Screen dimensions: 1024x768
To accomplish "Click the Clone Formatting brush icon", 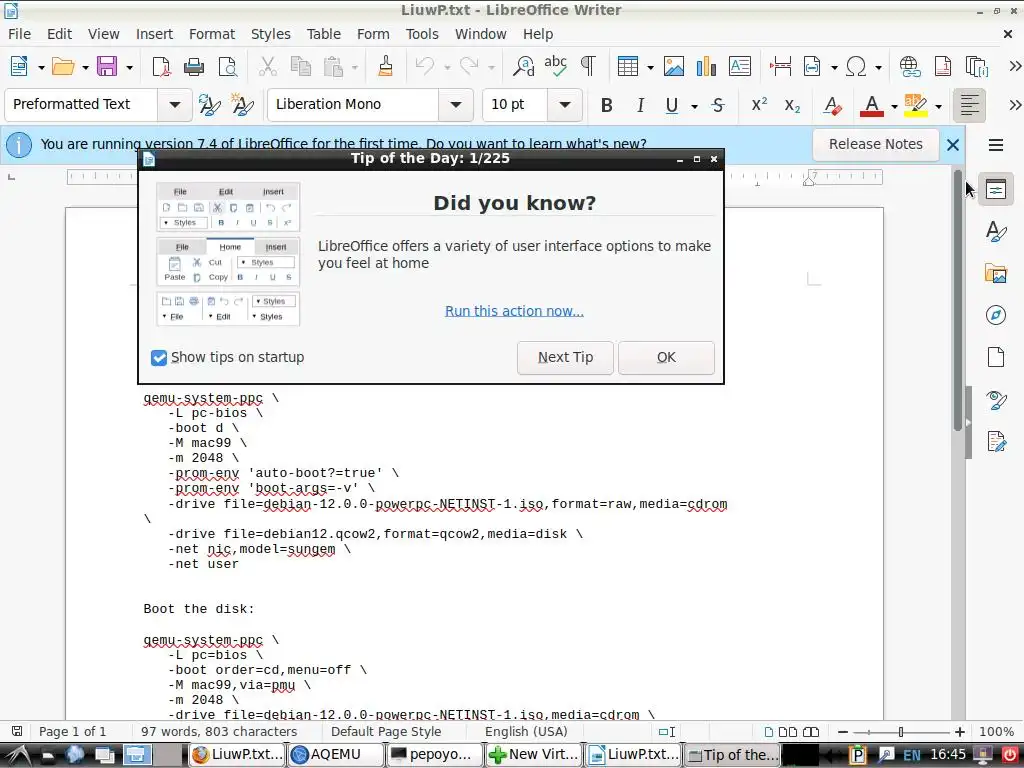I will [385, 67].
